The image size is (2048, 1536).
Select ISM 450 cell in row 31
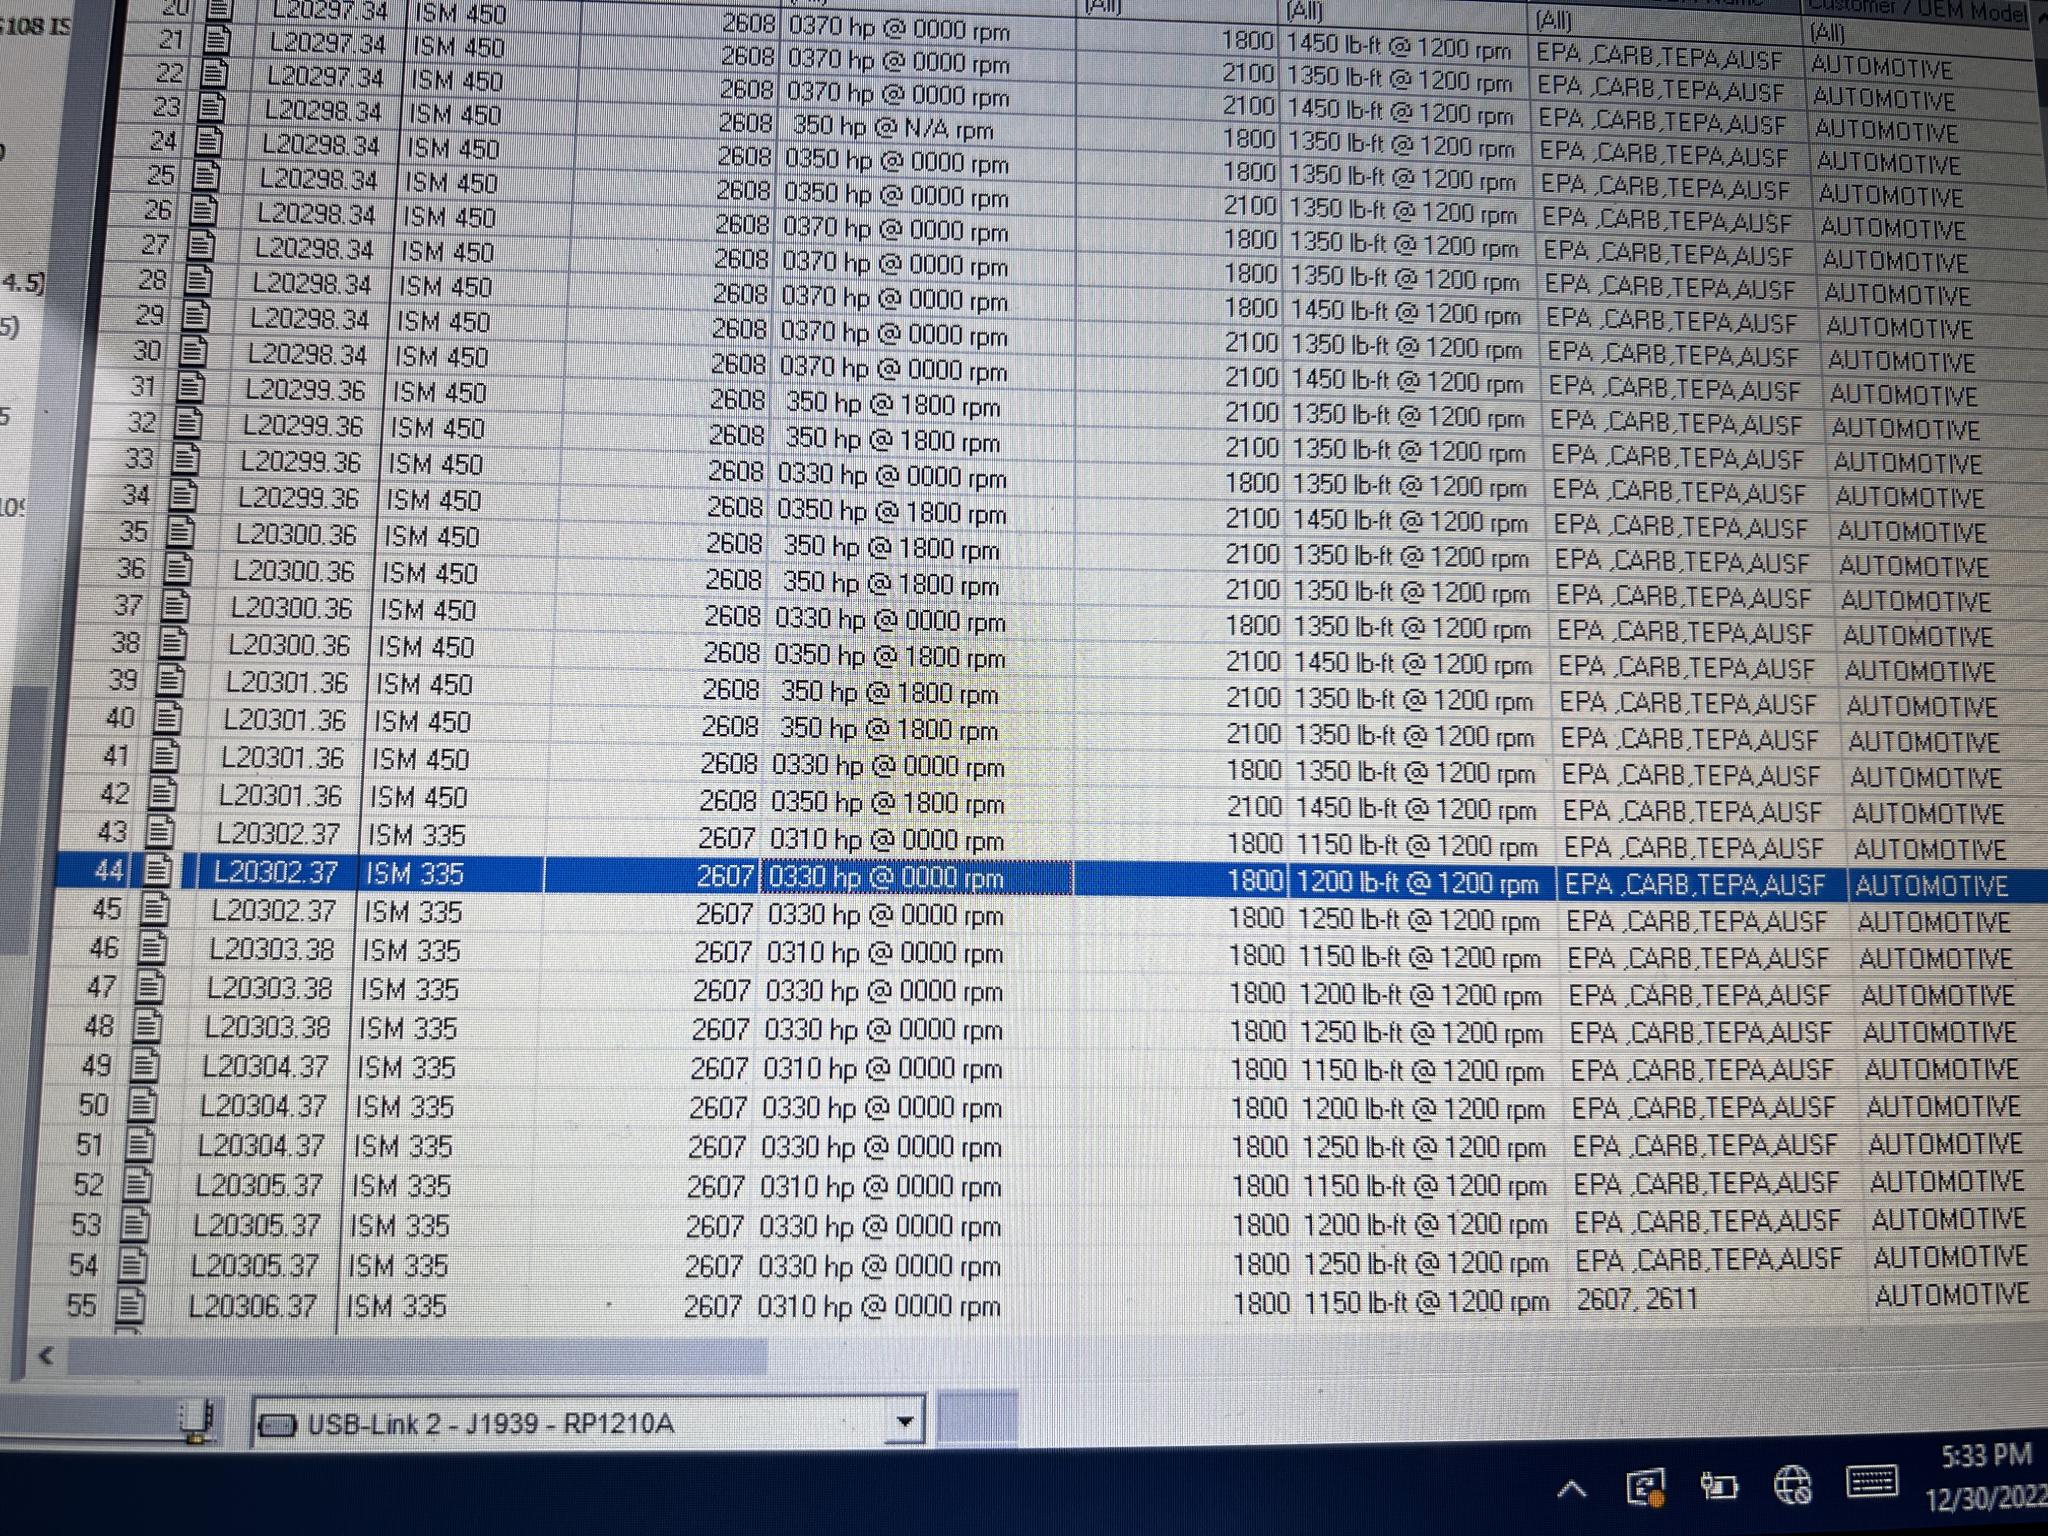tap(438, 392)
